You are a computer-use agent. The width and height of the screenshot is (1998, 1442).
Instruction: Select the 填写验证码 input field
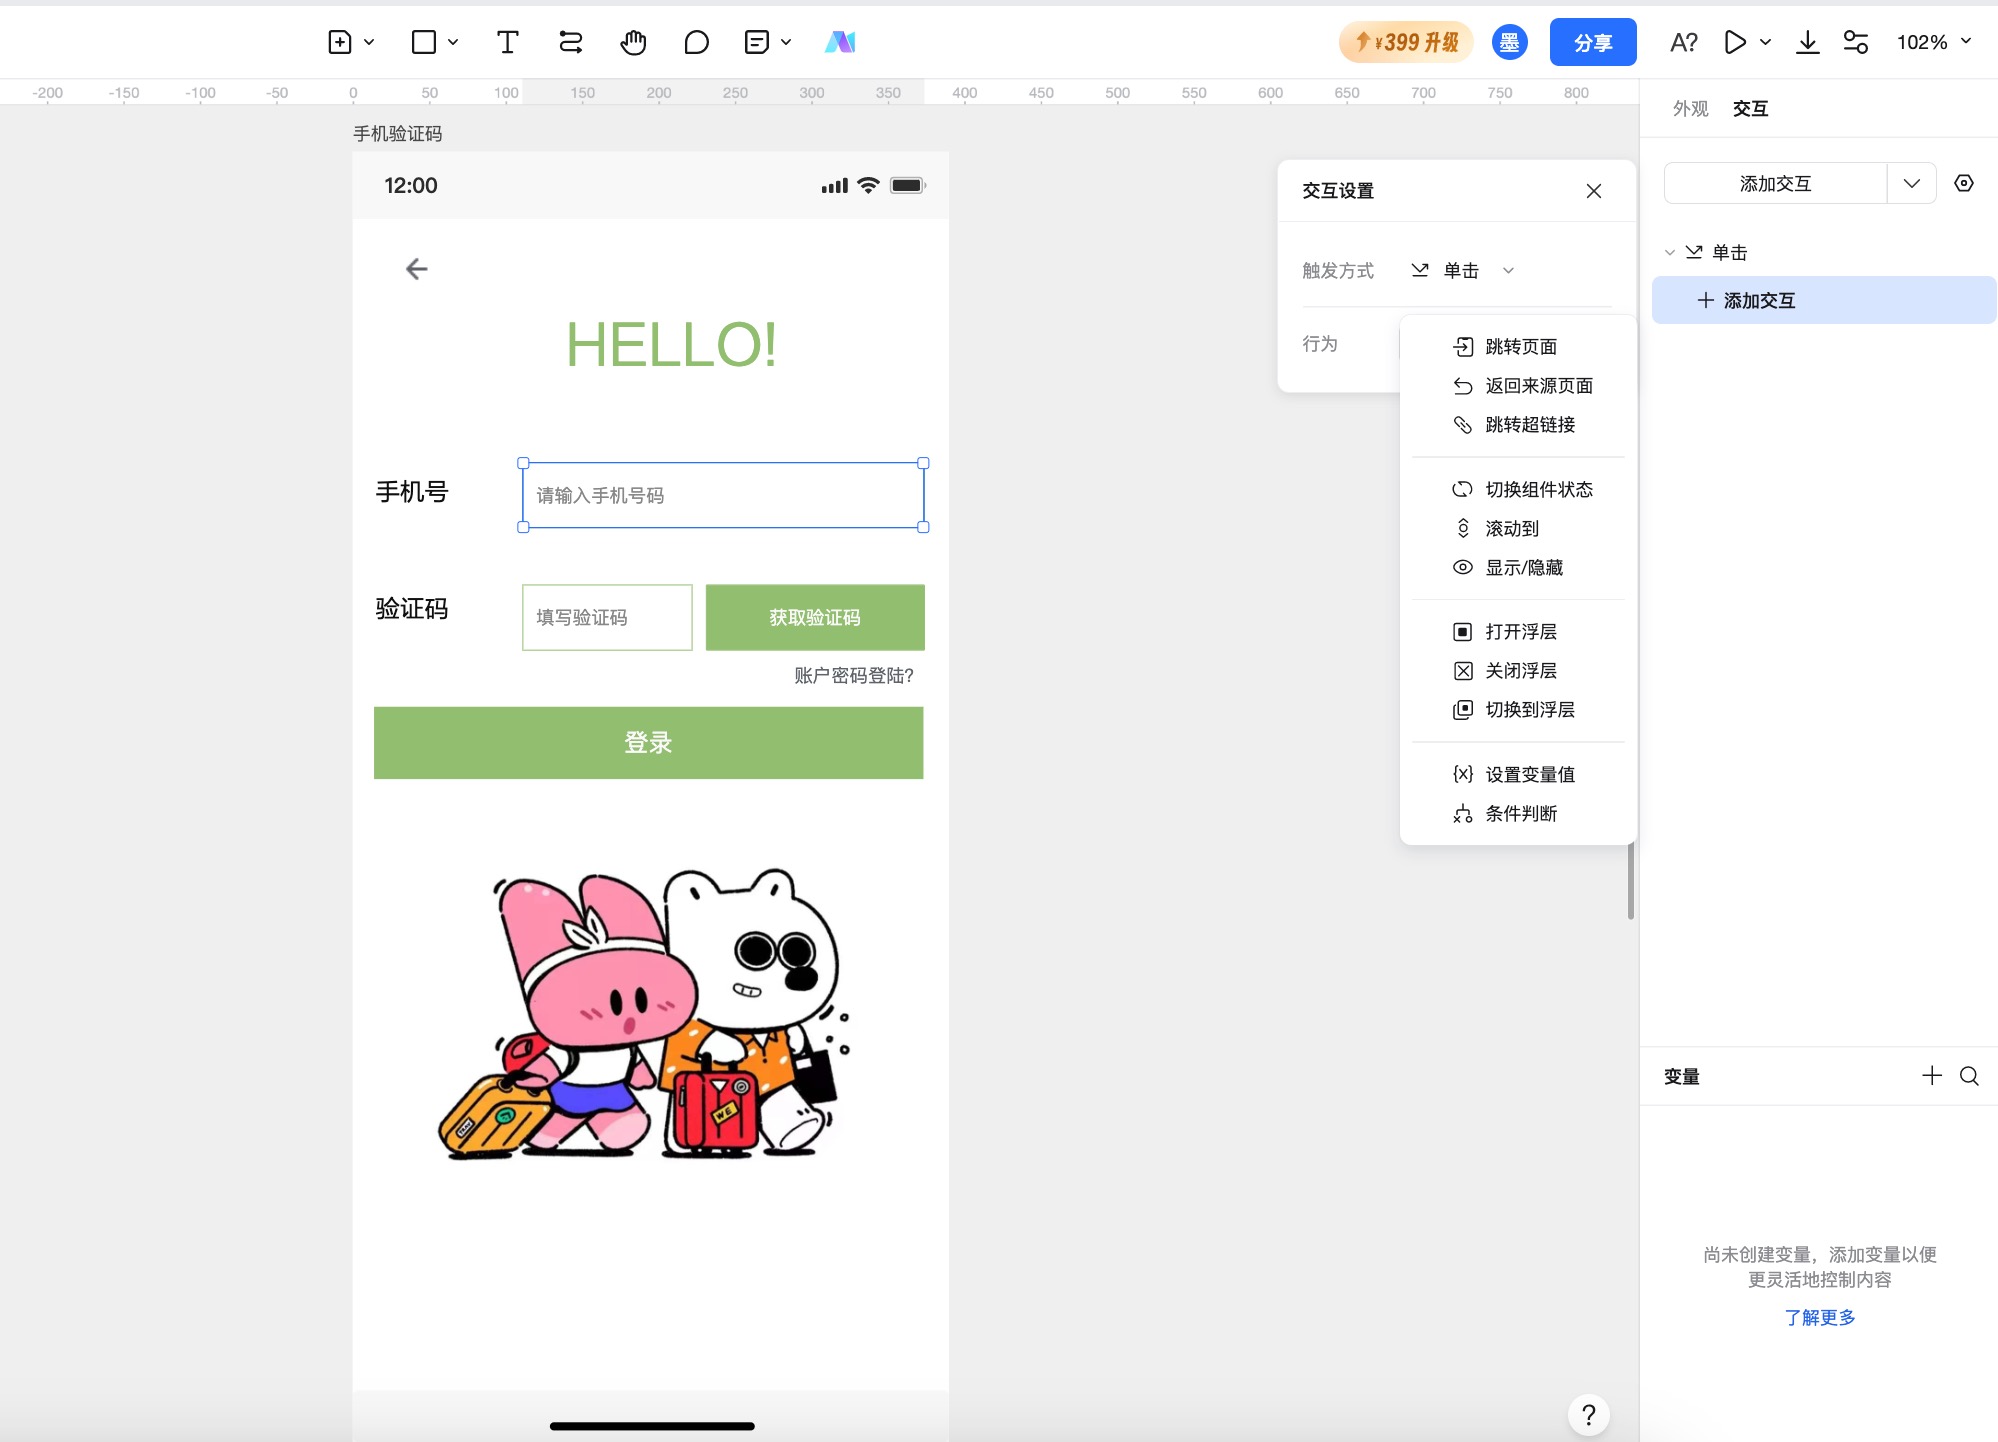607,617
